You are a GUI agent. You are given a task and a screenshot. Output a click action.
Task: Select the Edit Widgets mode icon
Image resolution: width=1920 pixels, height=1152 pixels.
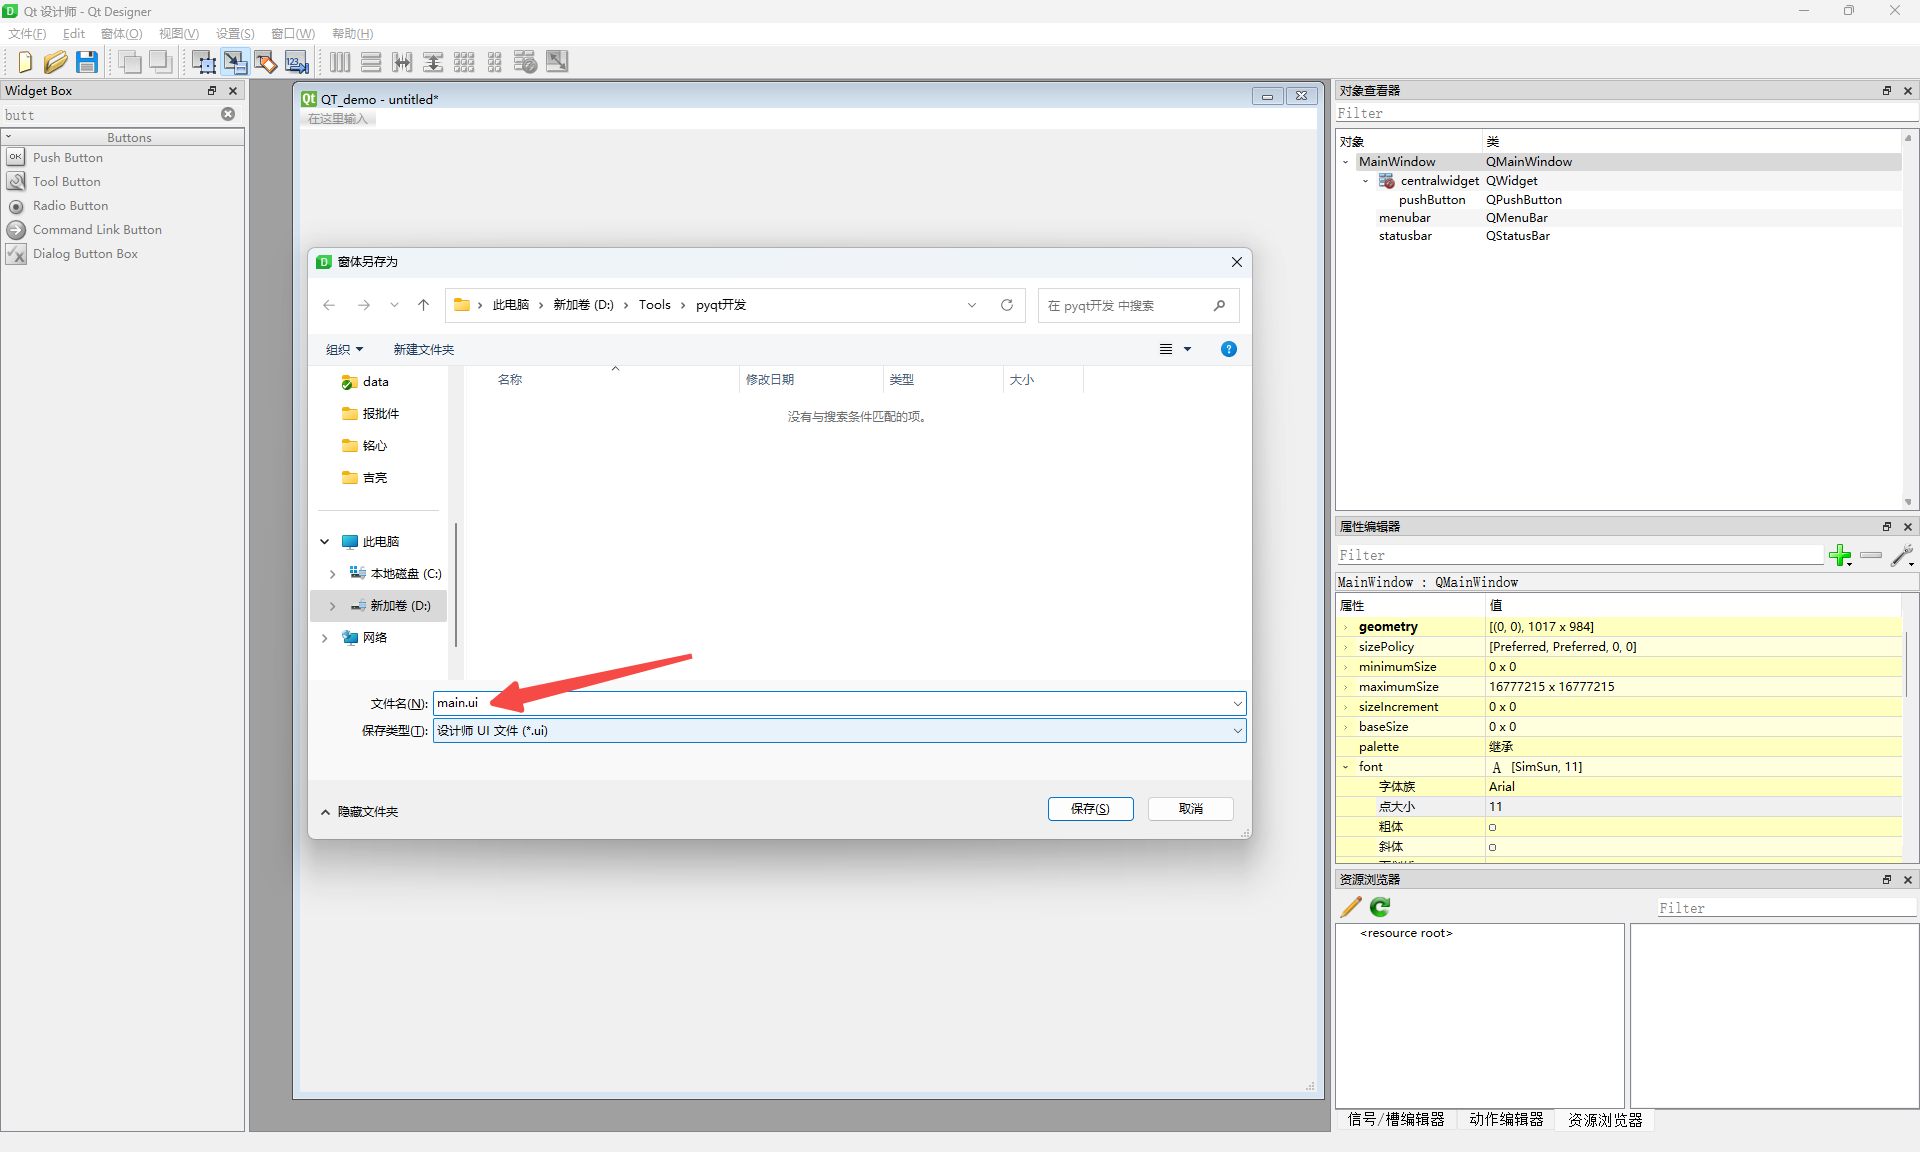click(x=203, y=62)
